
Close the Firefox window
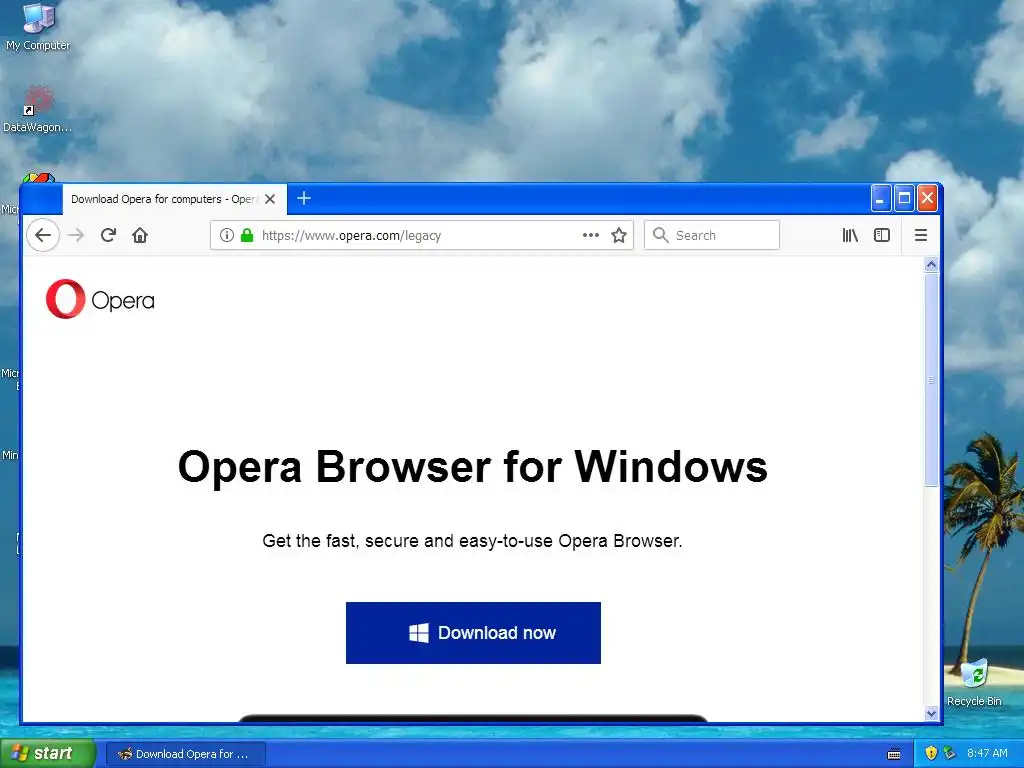click(x=927, y=198)
